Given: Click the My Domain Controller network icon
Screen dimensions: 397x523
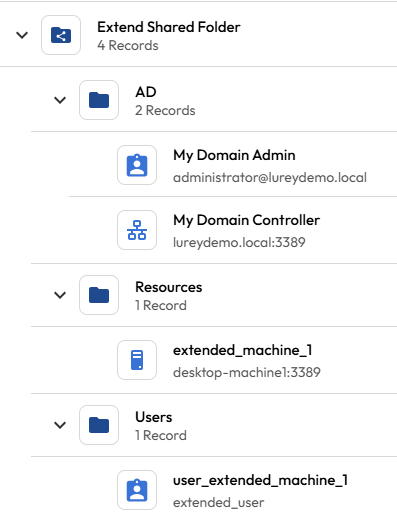Looking at the screenshot, I should [137, 230].
